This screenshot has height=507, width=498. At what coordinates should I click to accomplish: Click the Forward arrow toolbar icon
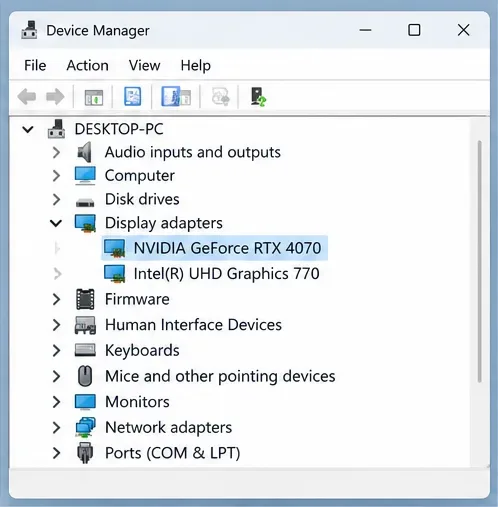[55, 97]
